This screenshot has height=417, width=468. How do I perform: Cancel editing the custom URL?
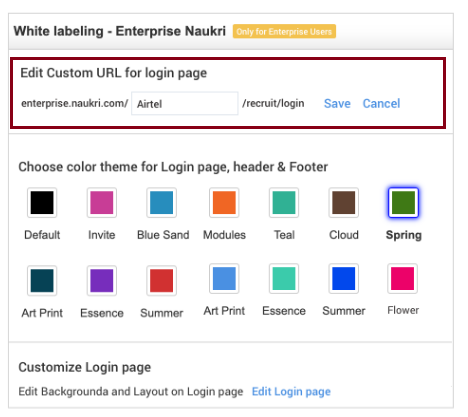click(x=381, y=103)
